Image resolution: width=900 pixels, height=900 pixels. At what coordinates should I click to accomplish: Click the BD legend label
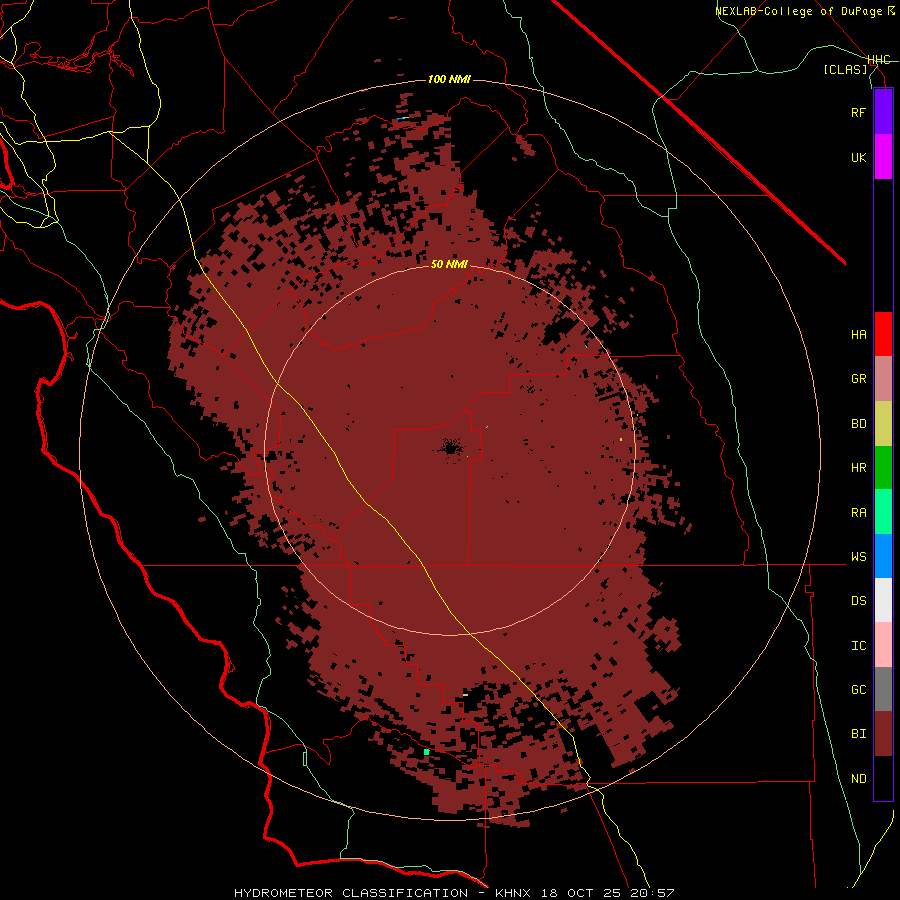pyautogui.click(x=859, y=424)
